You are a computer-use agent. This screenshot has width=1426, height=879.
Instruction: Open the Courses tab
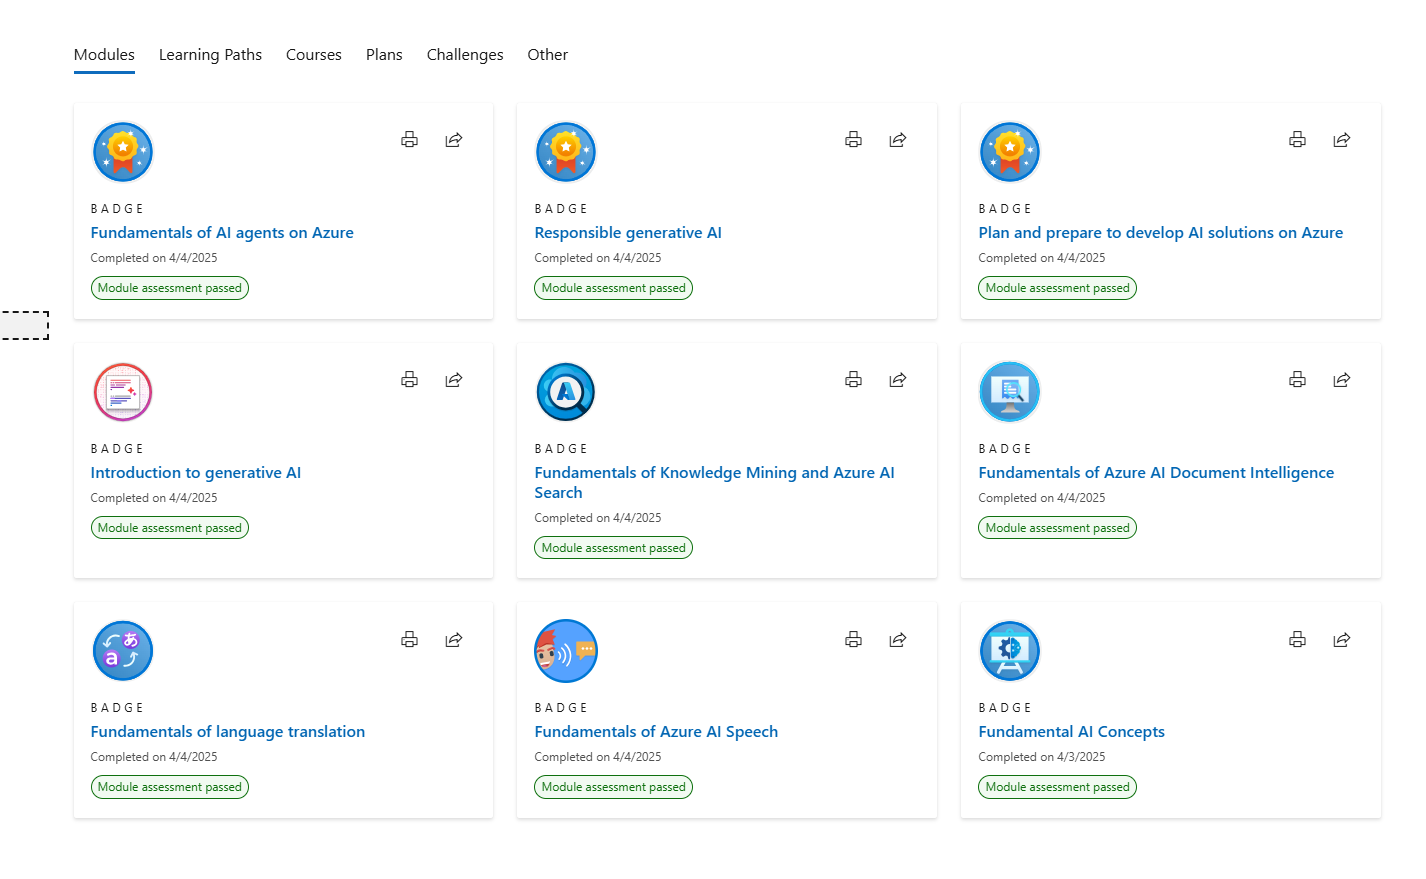coord(314,55)
